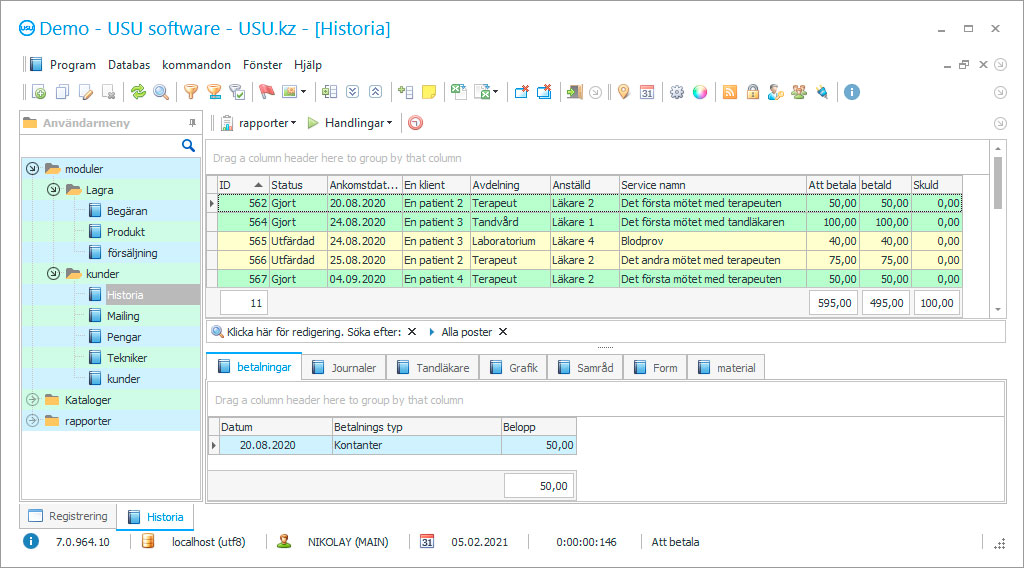The width and height of the screenshot is (1024, 568).
Task: Click the add new record icon
Action: coord(39,92)
